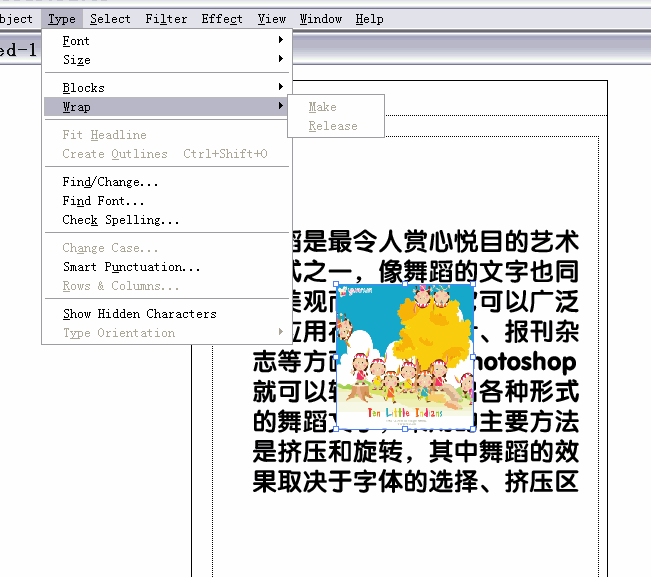Viewport: 651px width, 577px height.
Task: Select Fit Headline menu entry
Action: point(166,135)
